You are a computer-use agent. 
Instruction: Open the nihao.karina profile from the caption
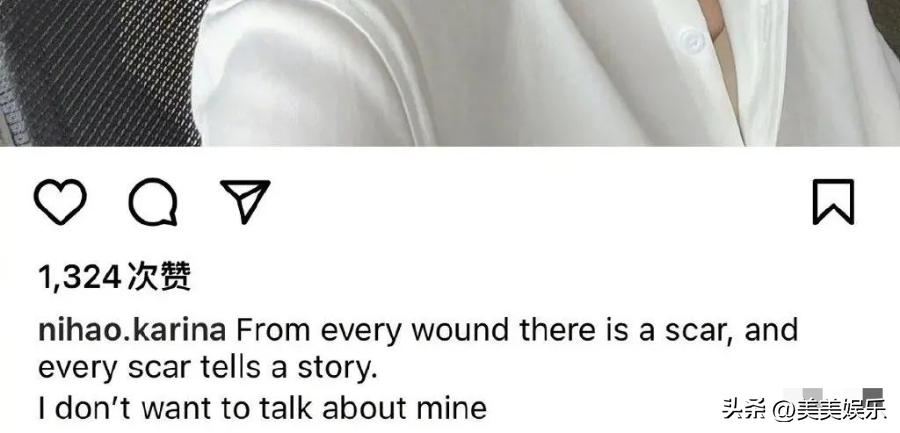[132, 331]
